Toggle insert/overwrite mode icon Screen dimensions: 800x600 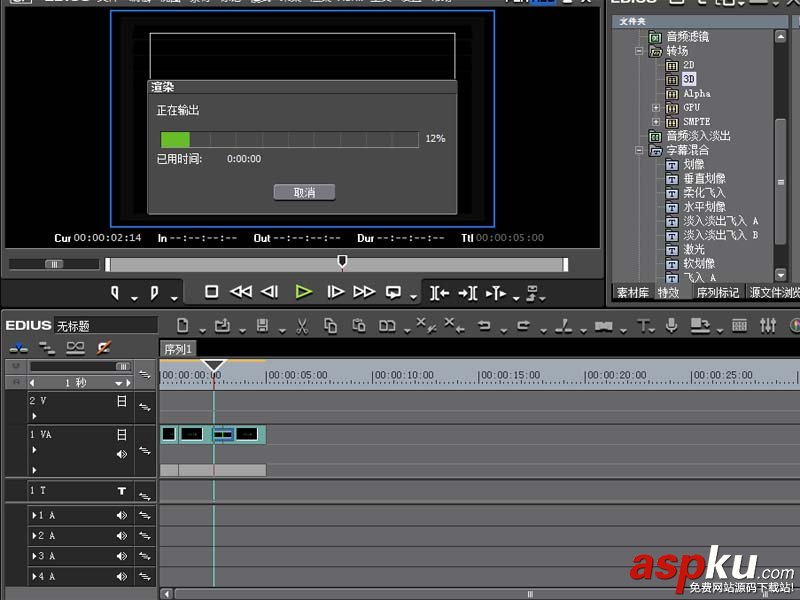click(x=19, y=348)
